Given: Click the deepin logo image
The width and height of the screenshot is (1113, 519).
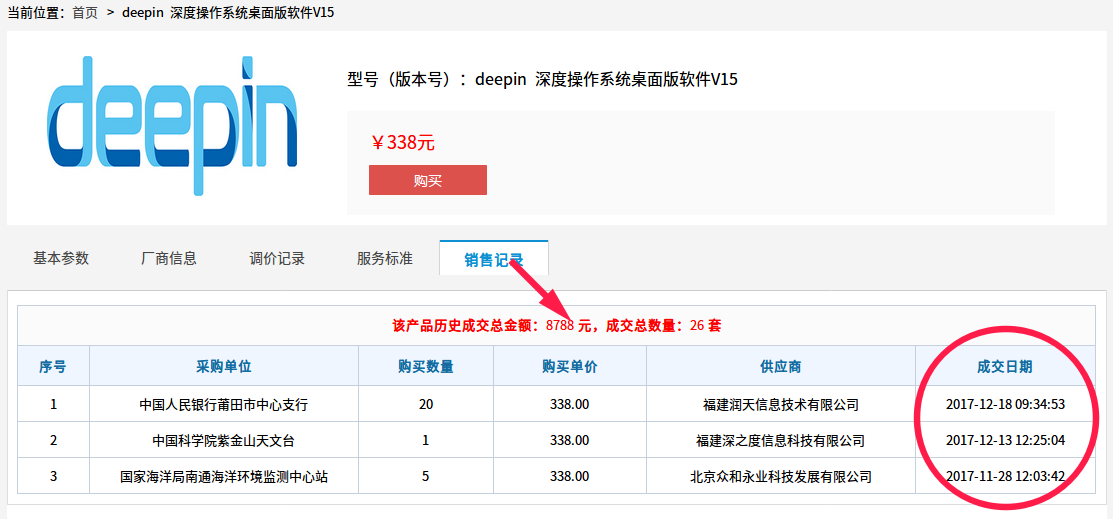Looking at the screenshot, I should click(x=172, y=126).
